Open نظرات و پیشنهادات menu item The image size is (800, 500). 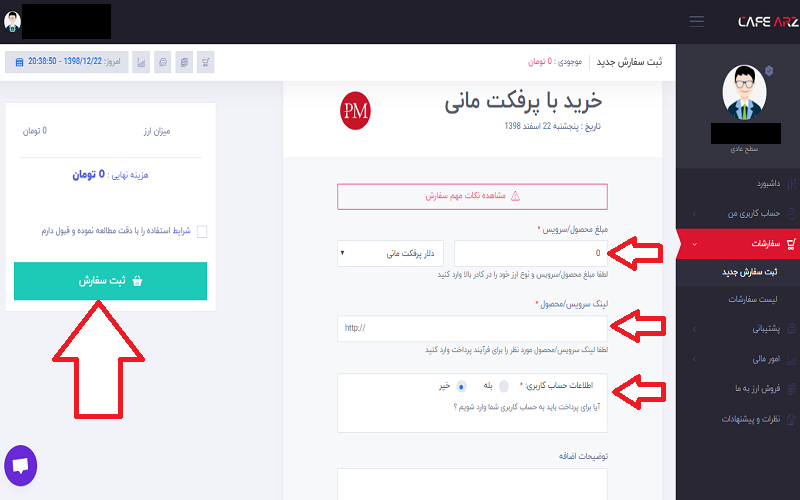751,419
